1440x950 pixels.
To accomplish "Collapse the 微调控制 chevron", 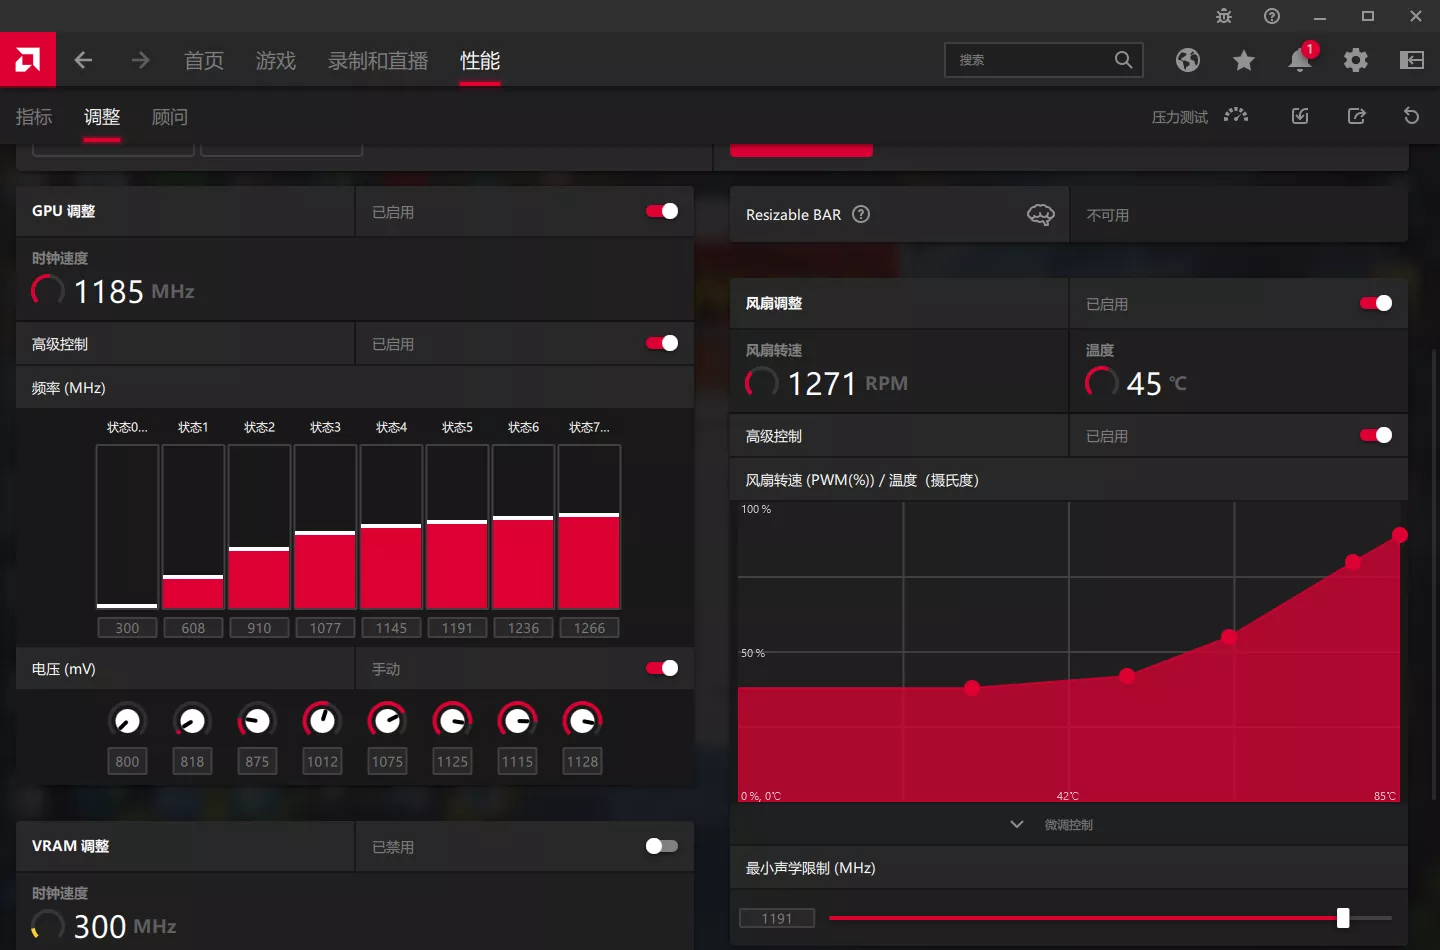I will 1017,824.
